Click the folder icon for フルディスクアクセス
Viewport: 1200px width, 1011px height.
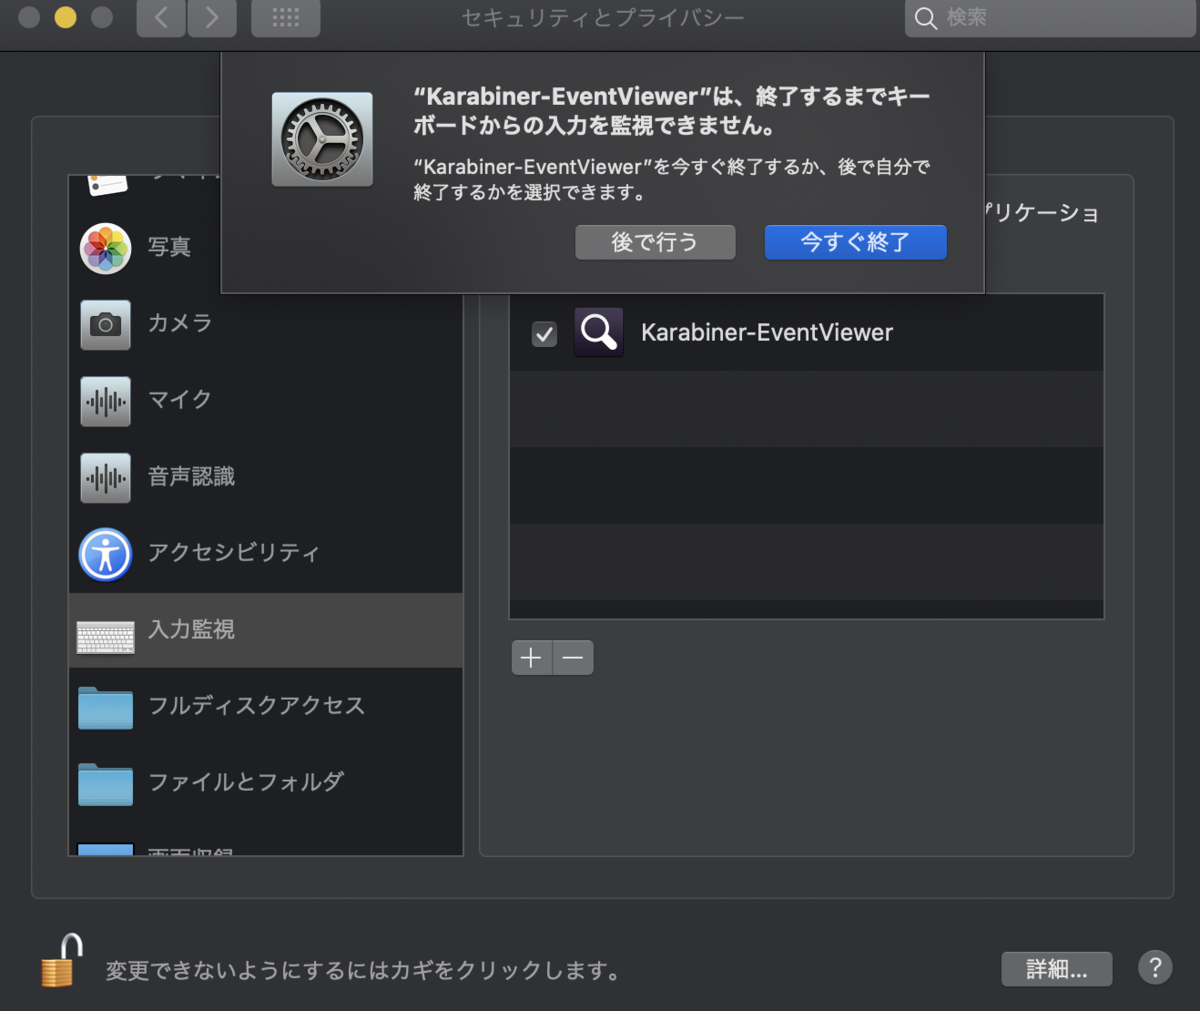tap(105, 707)
